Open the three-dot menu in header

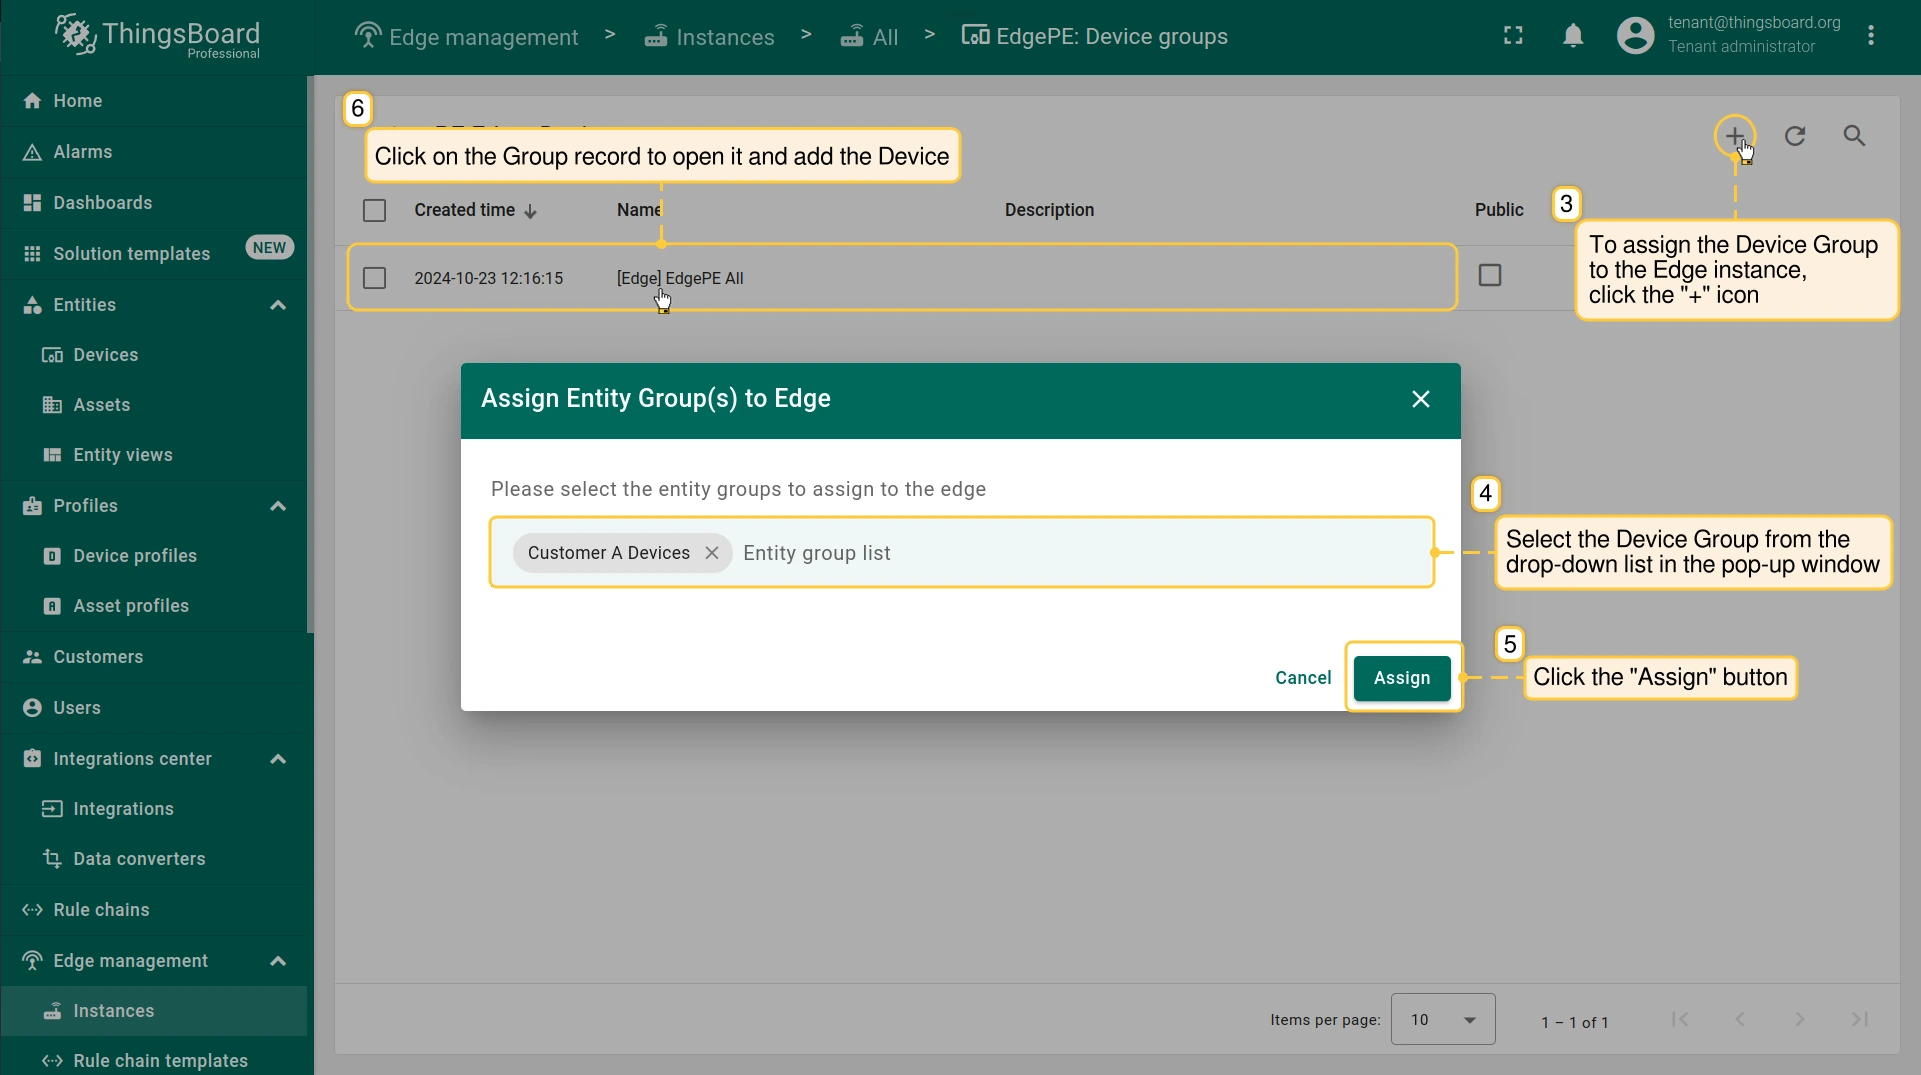(1871, 36)
